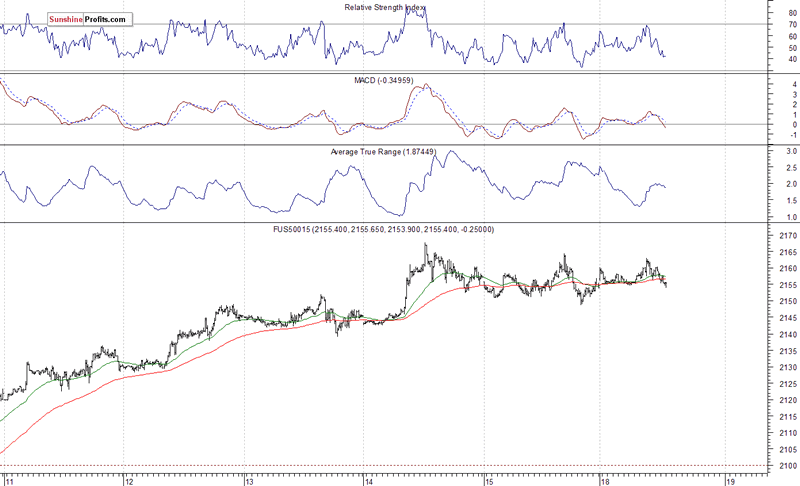
Task: Select the 40 level on RSI axis
Action: click(793, 60)
